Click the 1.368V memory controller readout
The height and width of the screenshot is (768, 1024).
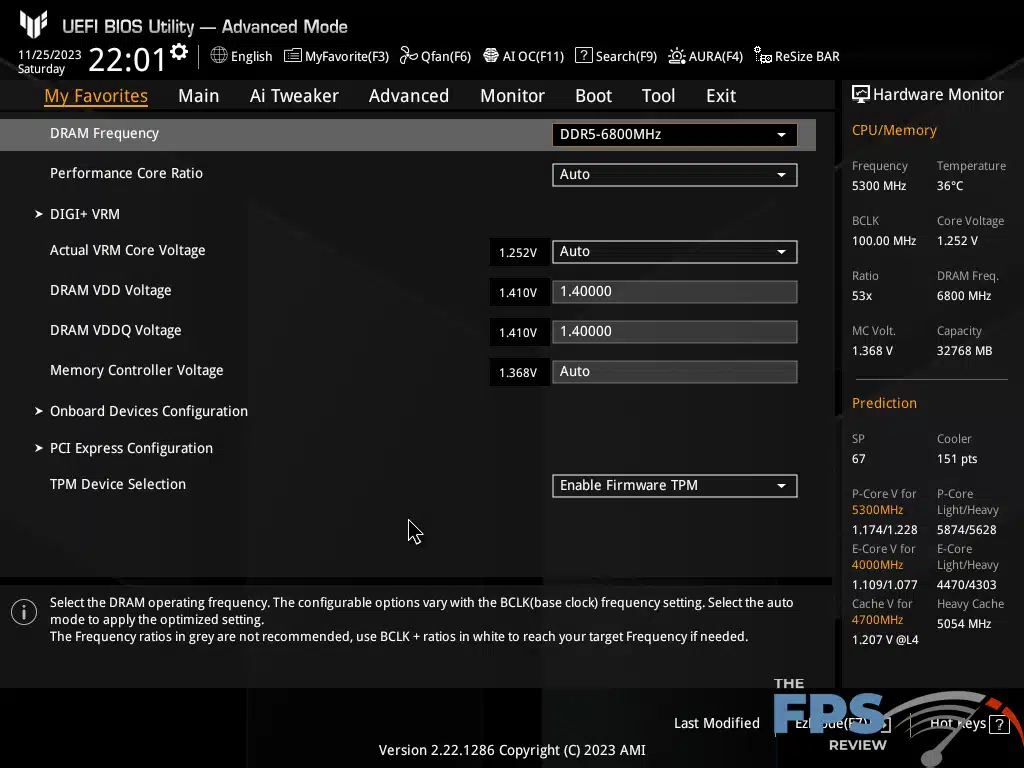(x=518, y=372)
